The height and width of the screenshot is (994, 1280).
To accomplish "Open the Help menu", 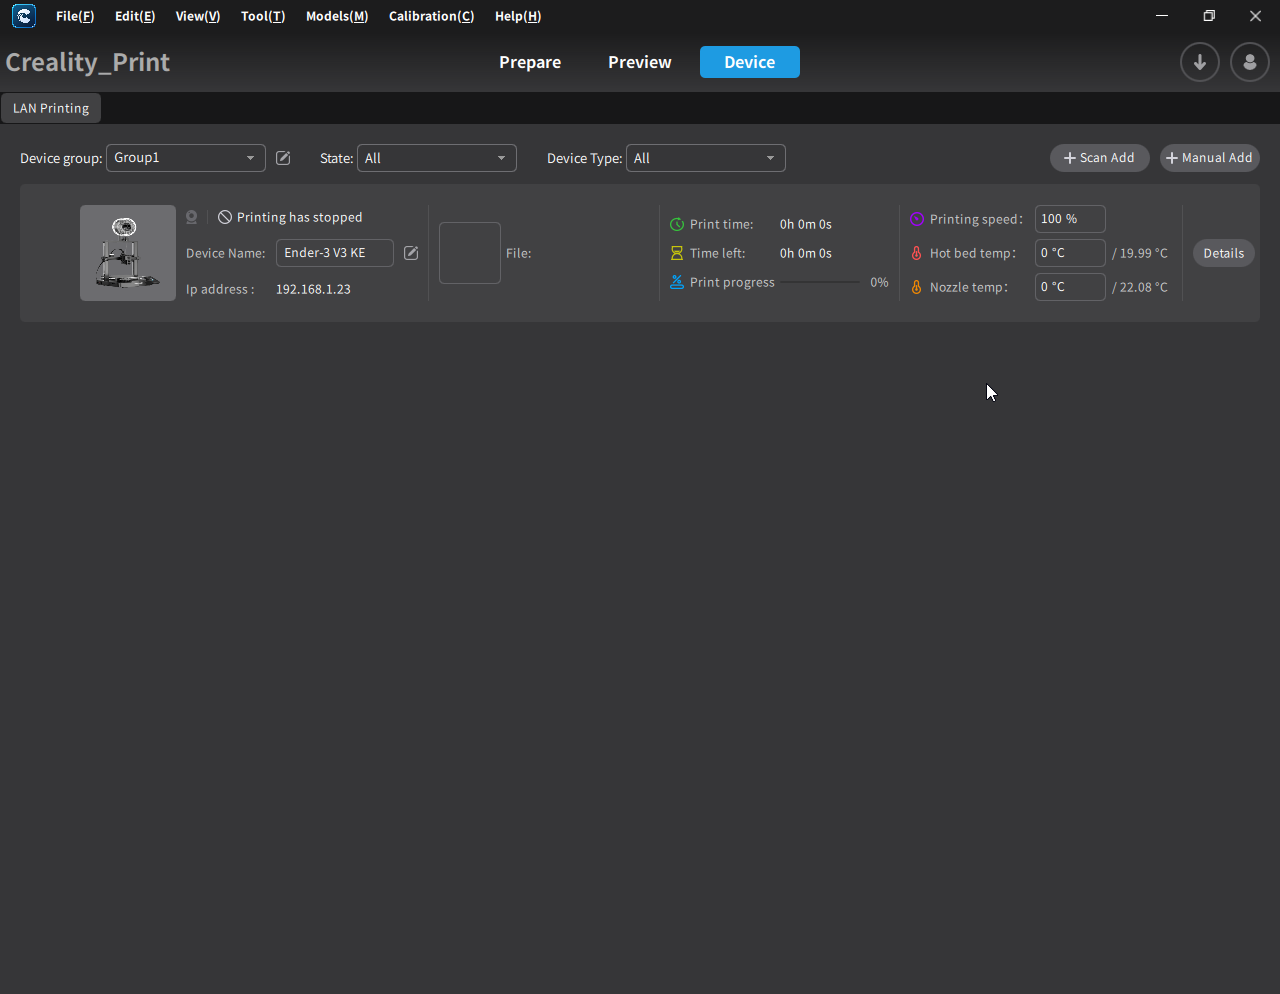I will [518, 16].
